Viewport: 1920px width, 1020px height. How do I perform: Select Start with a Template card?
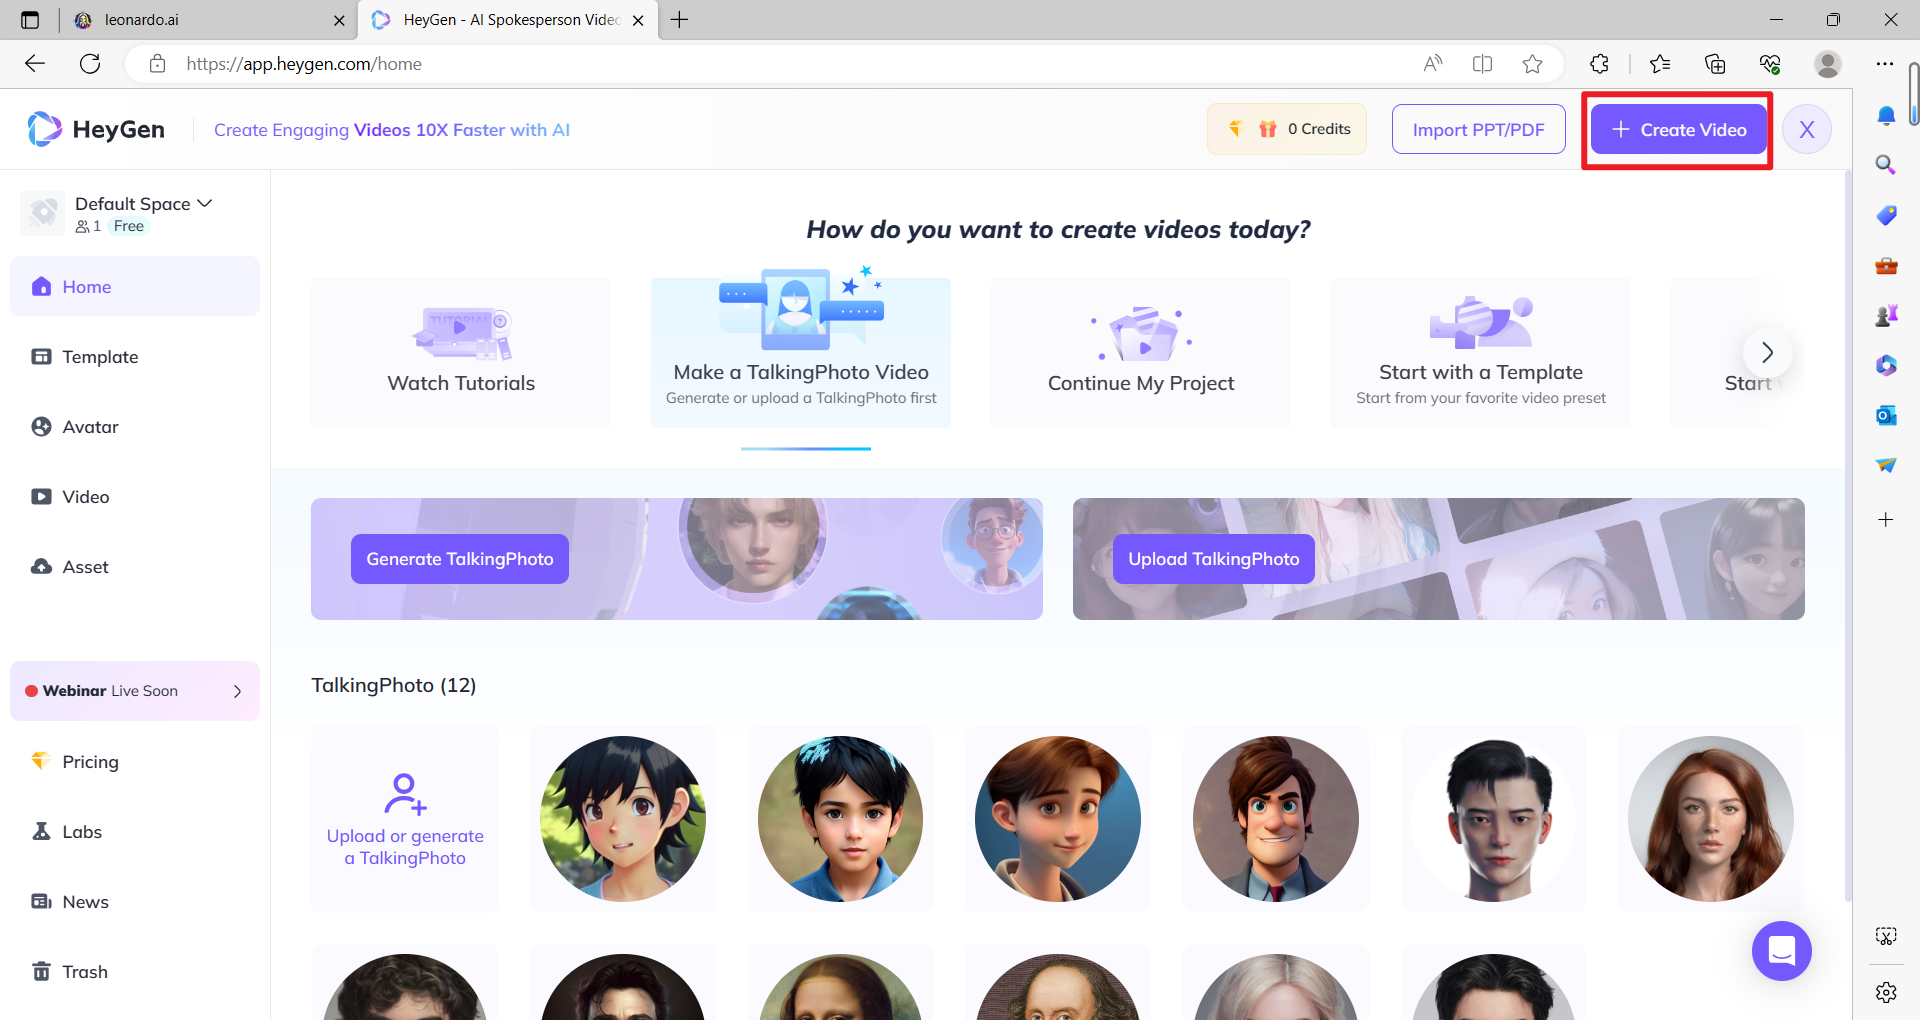click(x=1481, y=353)
